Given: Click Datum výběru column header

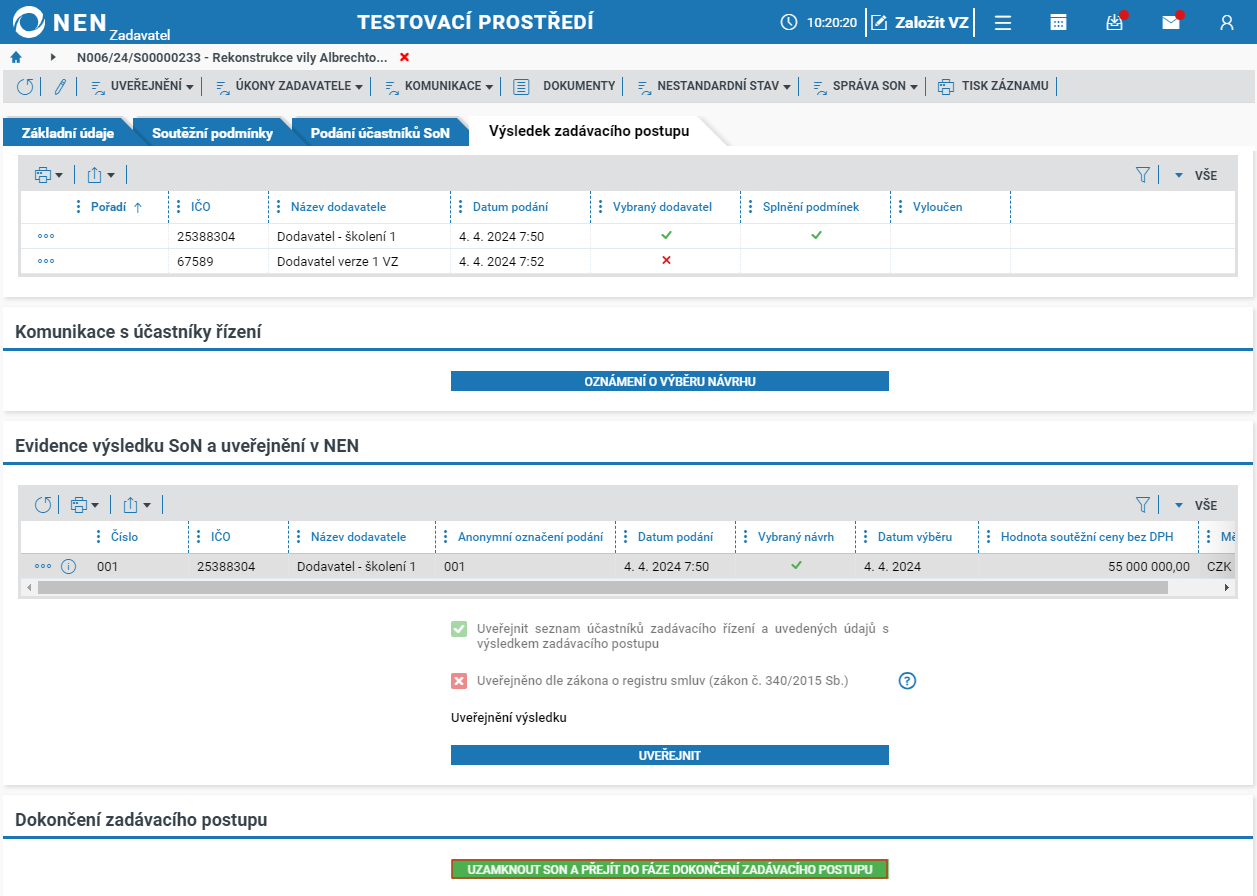Looking at the screenshot, I should (x=915, y=537).
